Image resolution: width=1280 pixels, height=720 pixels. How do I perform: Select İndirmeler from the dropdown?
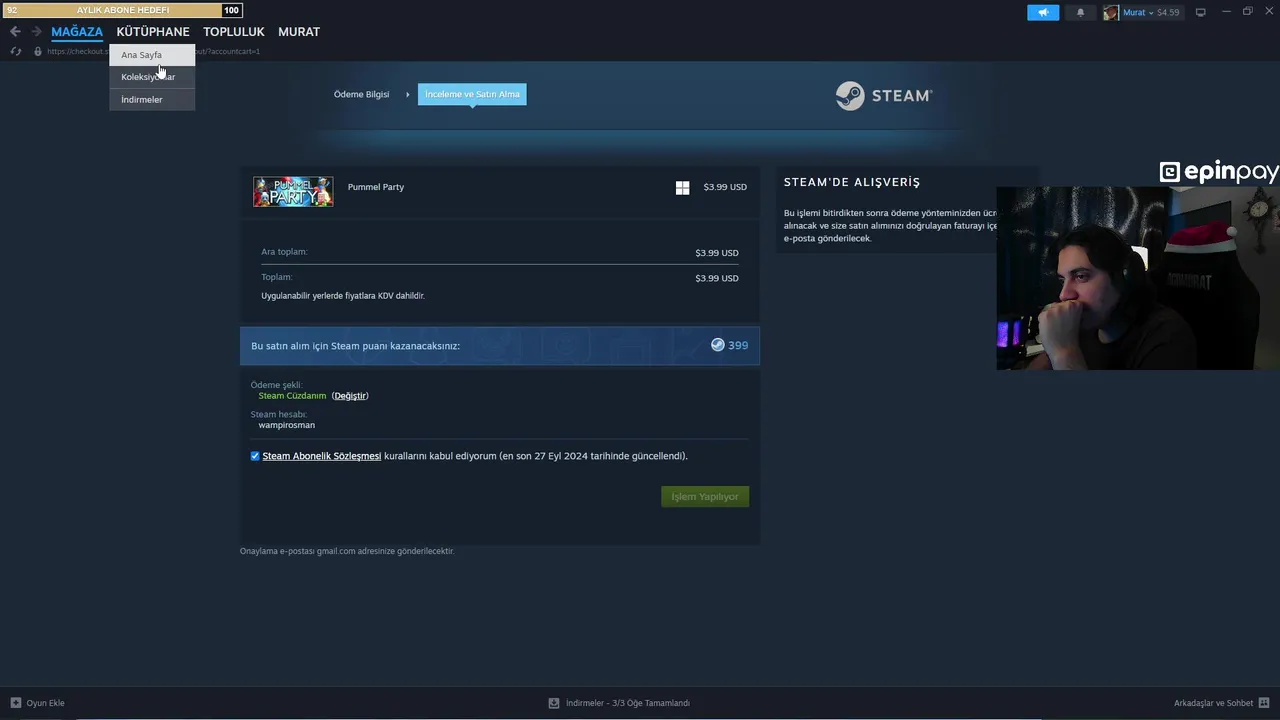(x=152, y=99)
